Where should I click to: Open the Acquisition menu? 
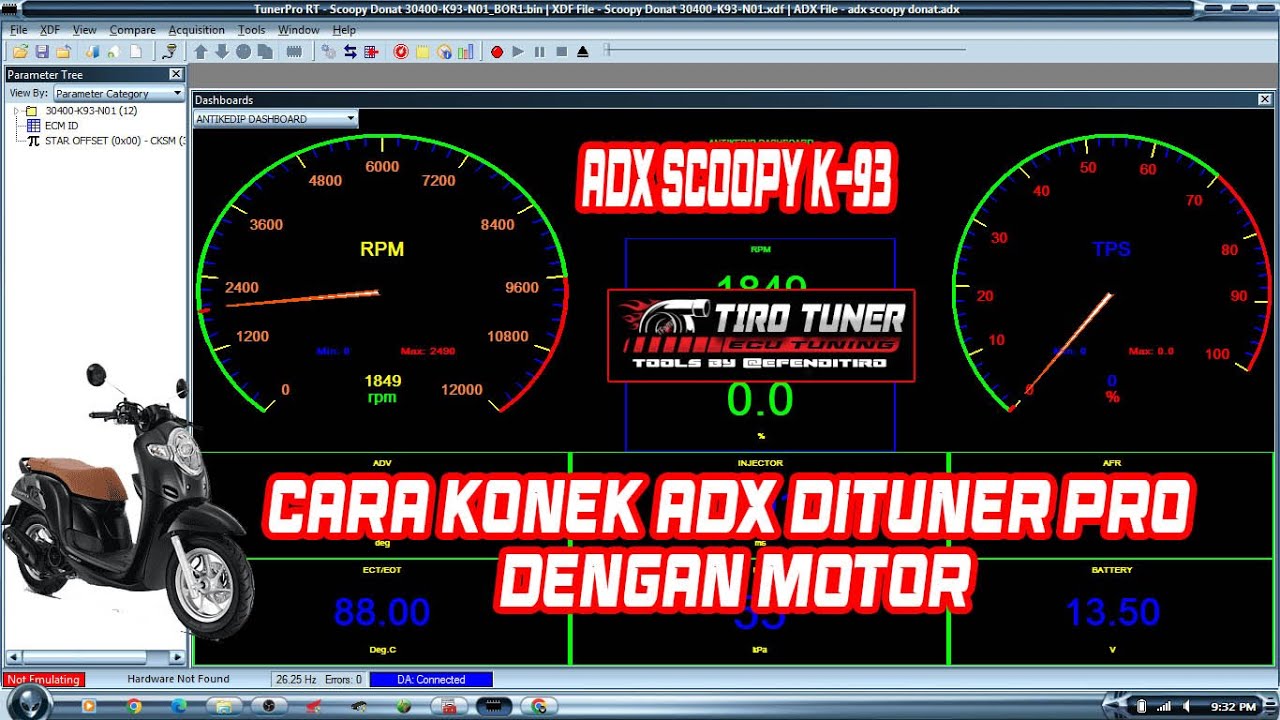197,30
